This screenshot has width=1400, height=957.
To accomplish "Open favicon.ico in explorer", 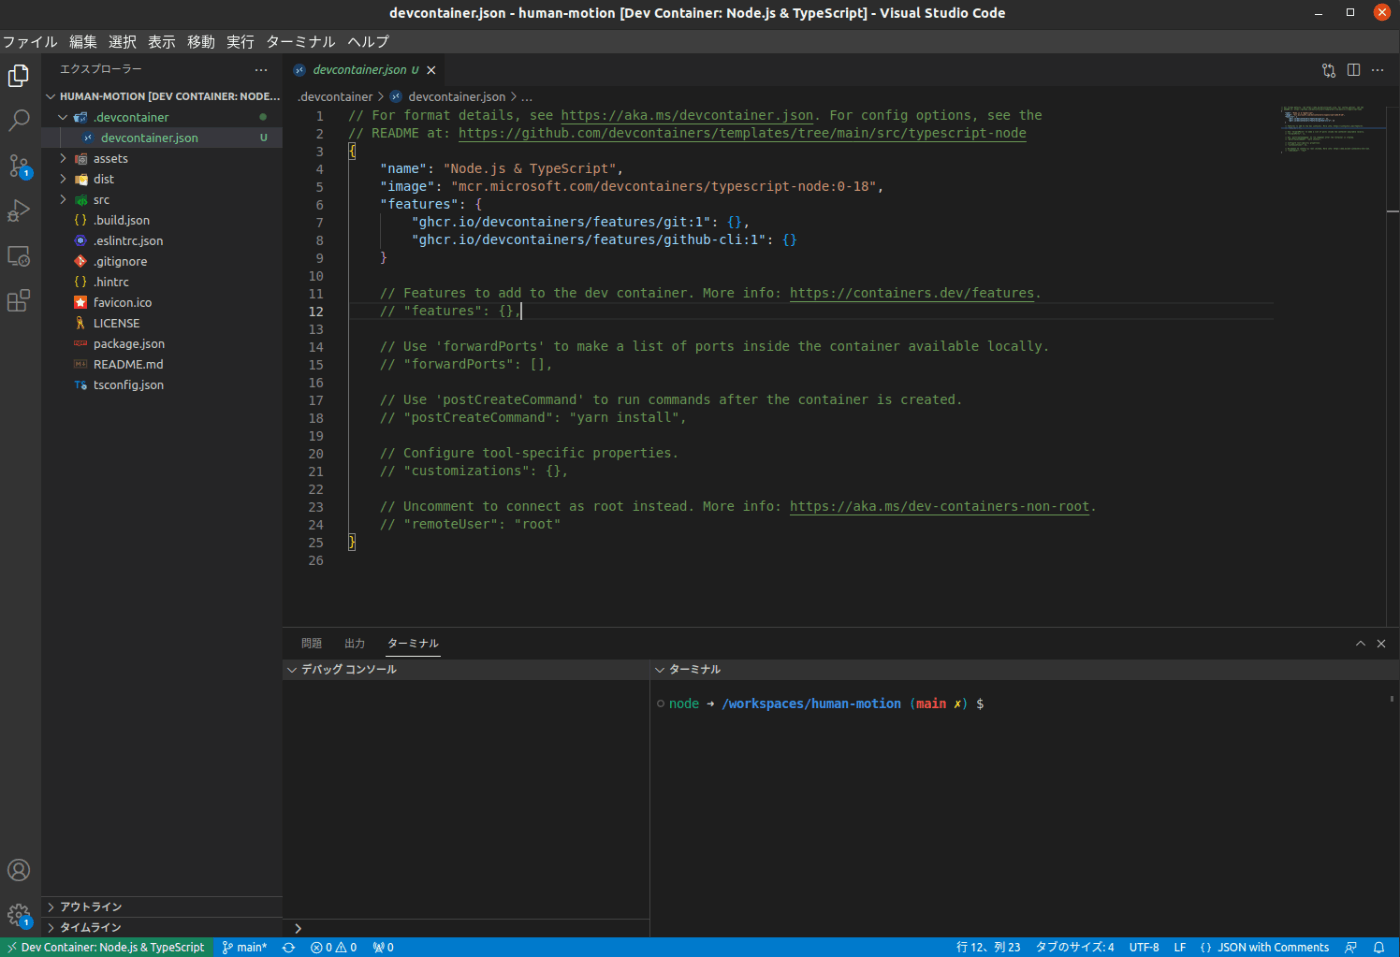I will click(x=162, y=303).
